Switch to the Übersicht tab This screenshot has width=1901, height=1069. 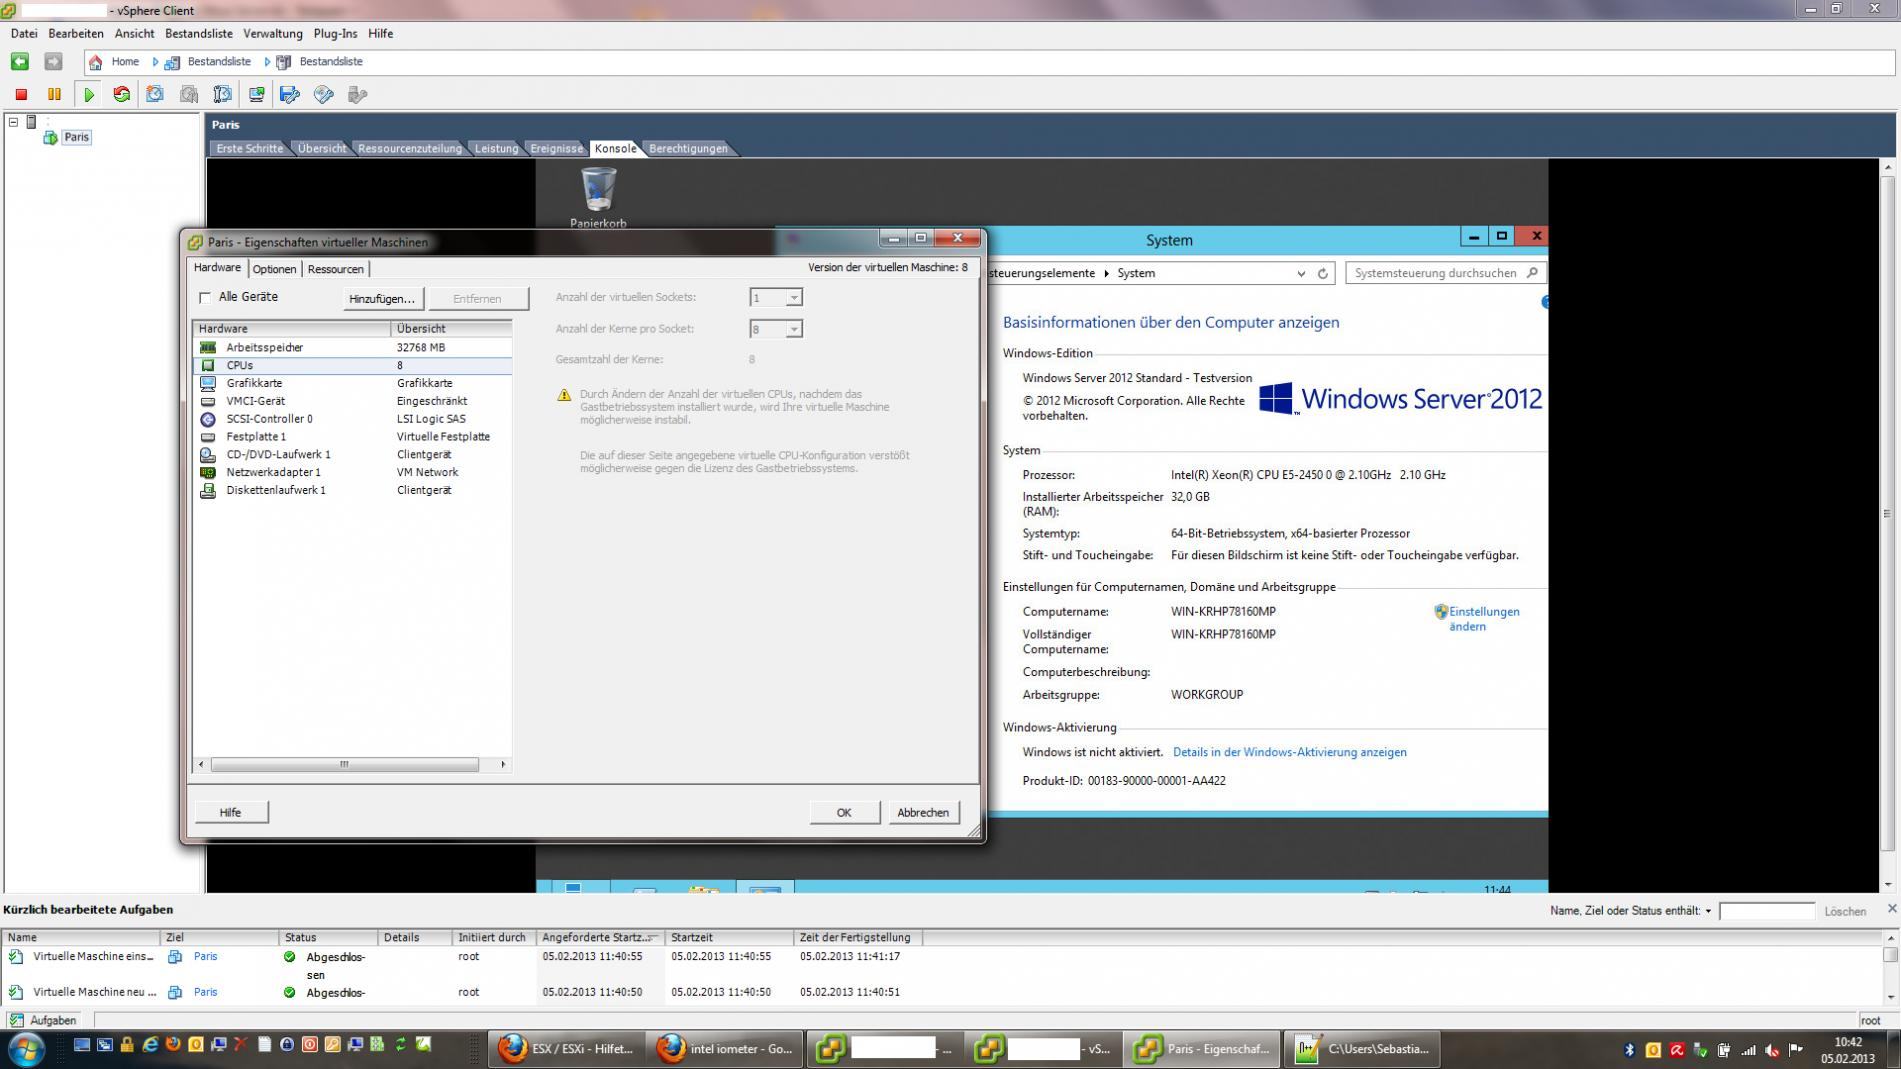coord(321,148)
